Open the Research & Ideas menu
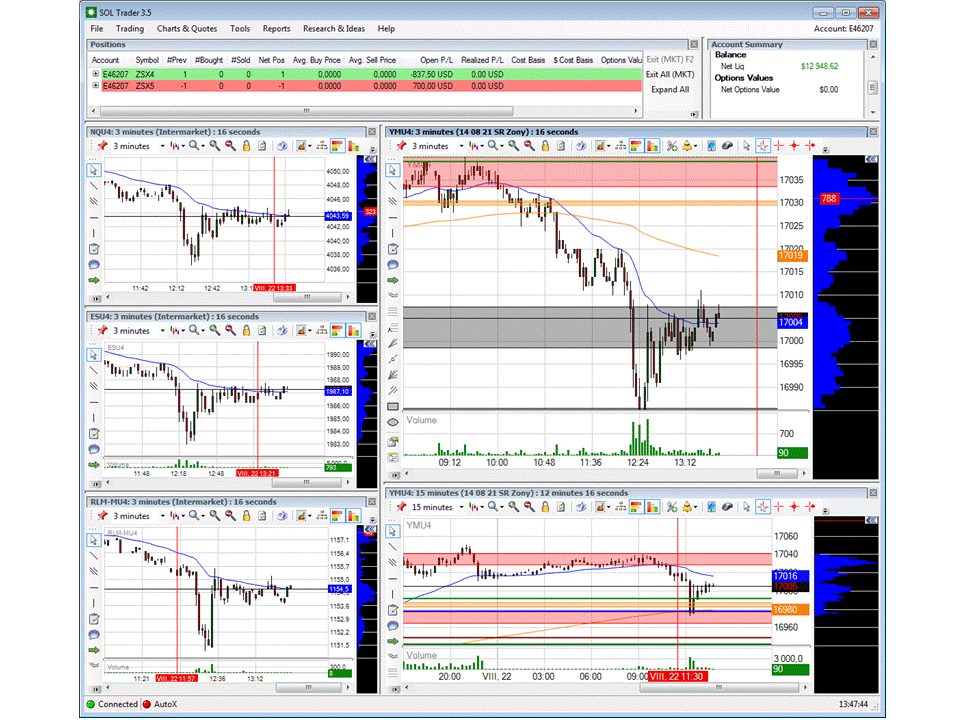 (334, 29)
